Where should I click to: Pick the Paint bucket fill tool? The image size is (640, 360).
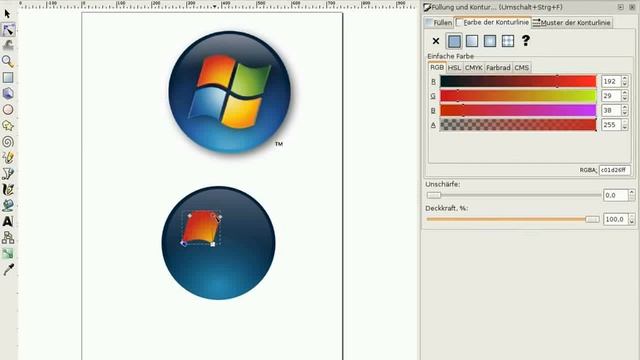pos(8,205)
